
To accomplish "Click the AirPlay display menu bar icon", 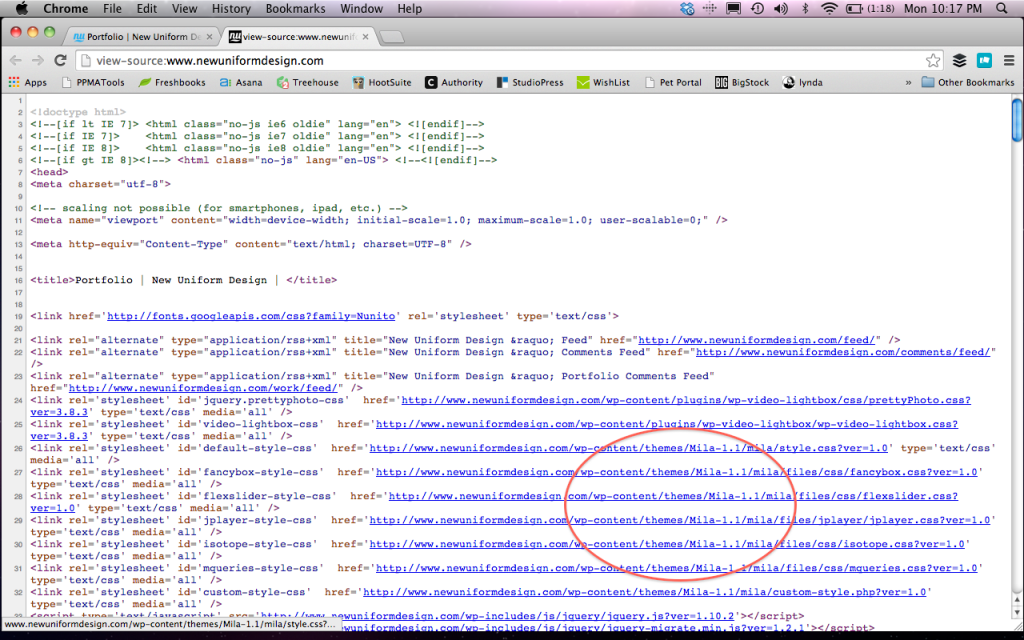I will click(x=733, y=8).
